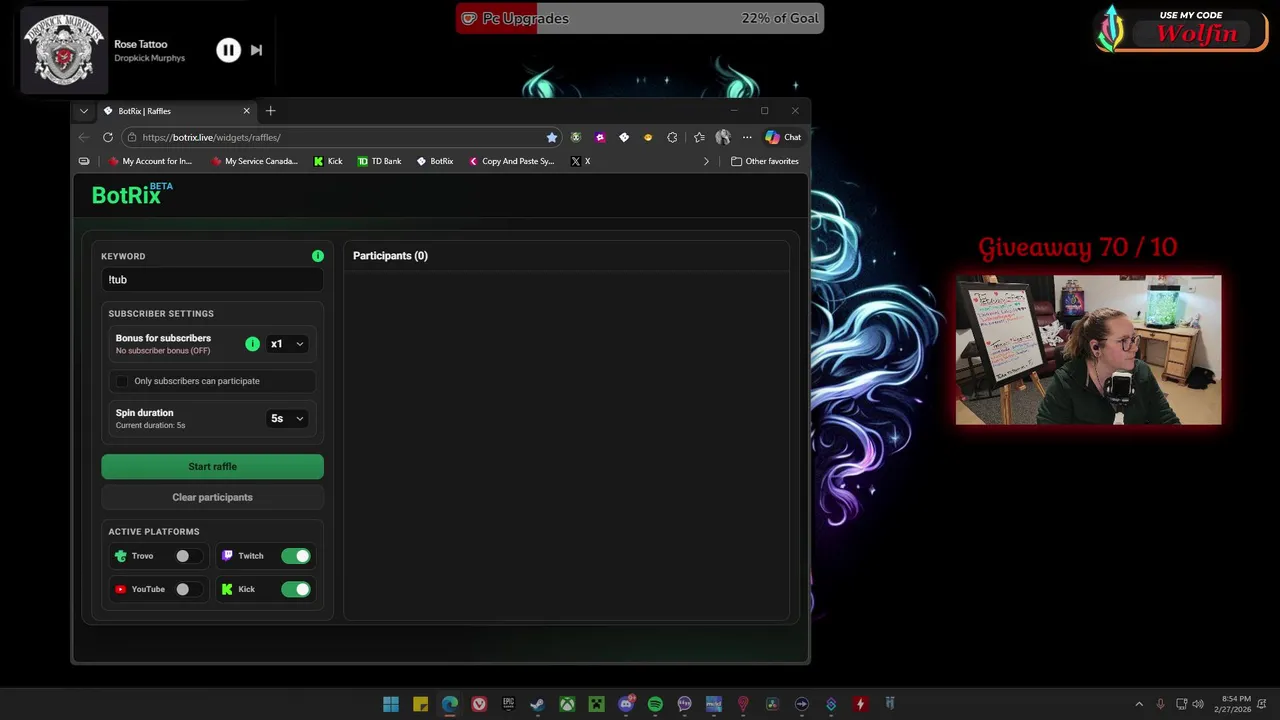This screenshot has height=720, width=1280.
Task: Click the webcam feed thumbnail
Action: (x=1088, y=350)
